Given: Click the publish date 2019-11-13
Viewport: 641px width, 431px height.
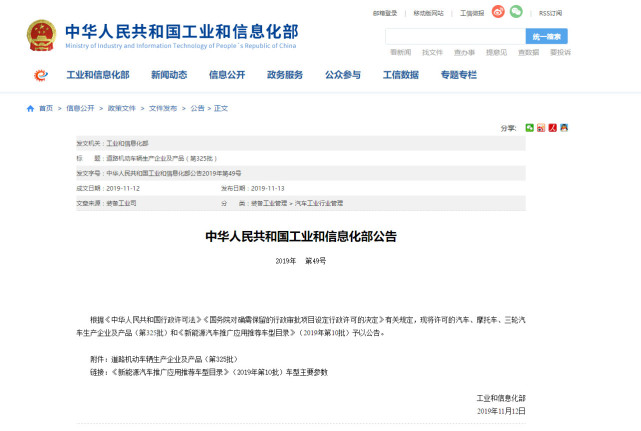Looking at the screenshot, I should pyautogui.click(x=268, y=189).
